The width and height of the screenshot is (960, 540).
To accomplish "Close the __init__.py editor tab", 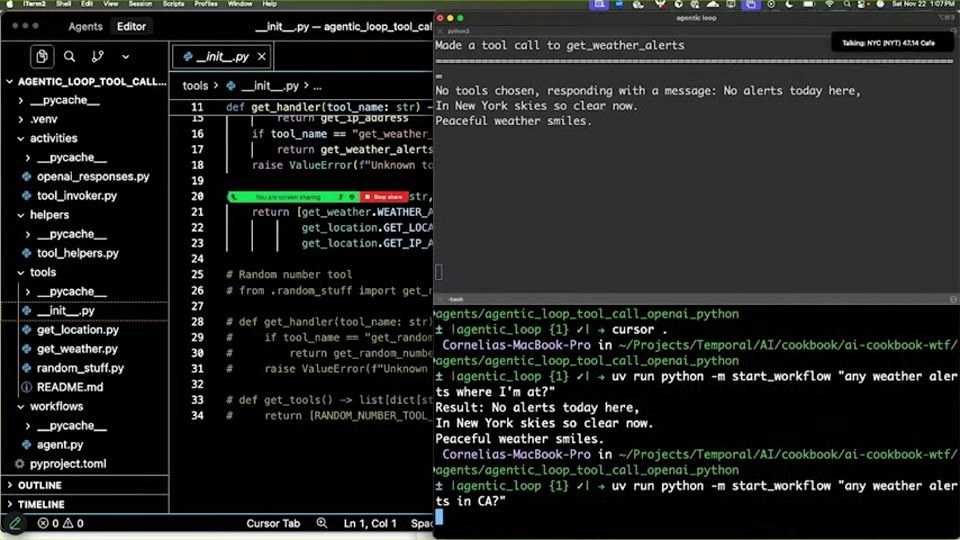I will tap(262, 56).
